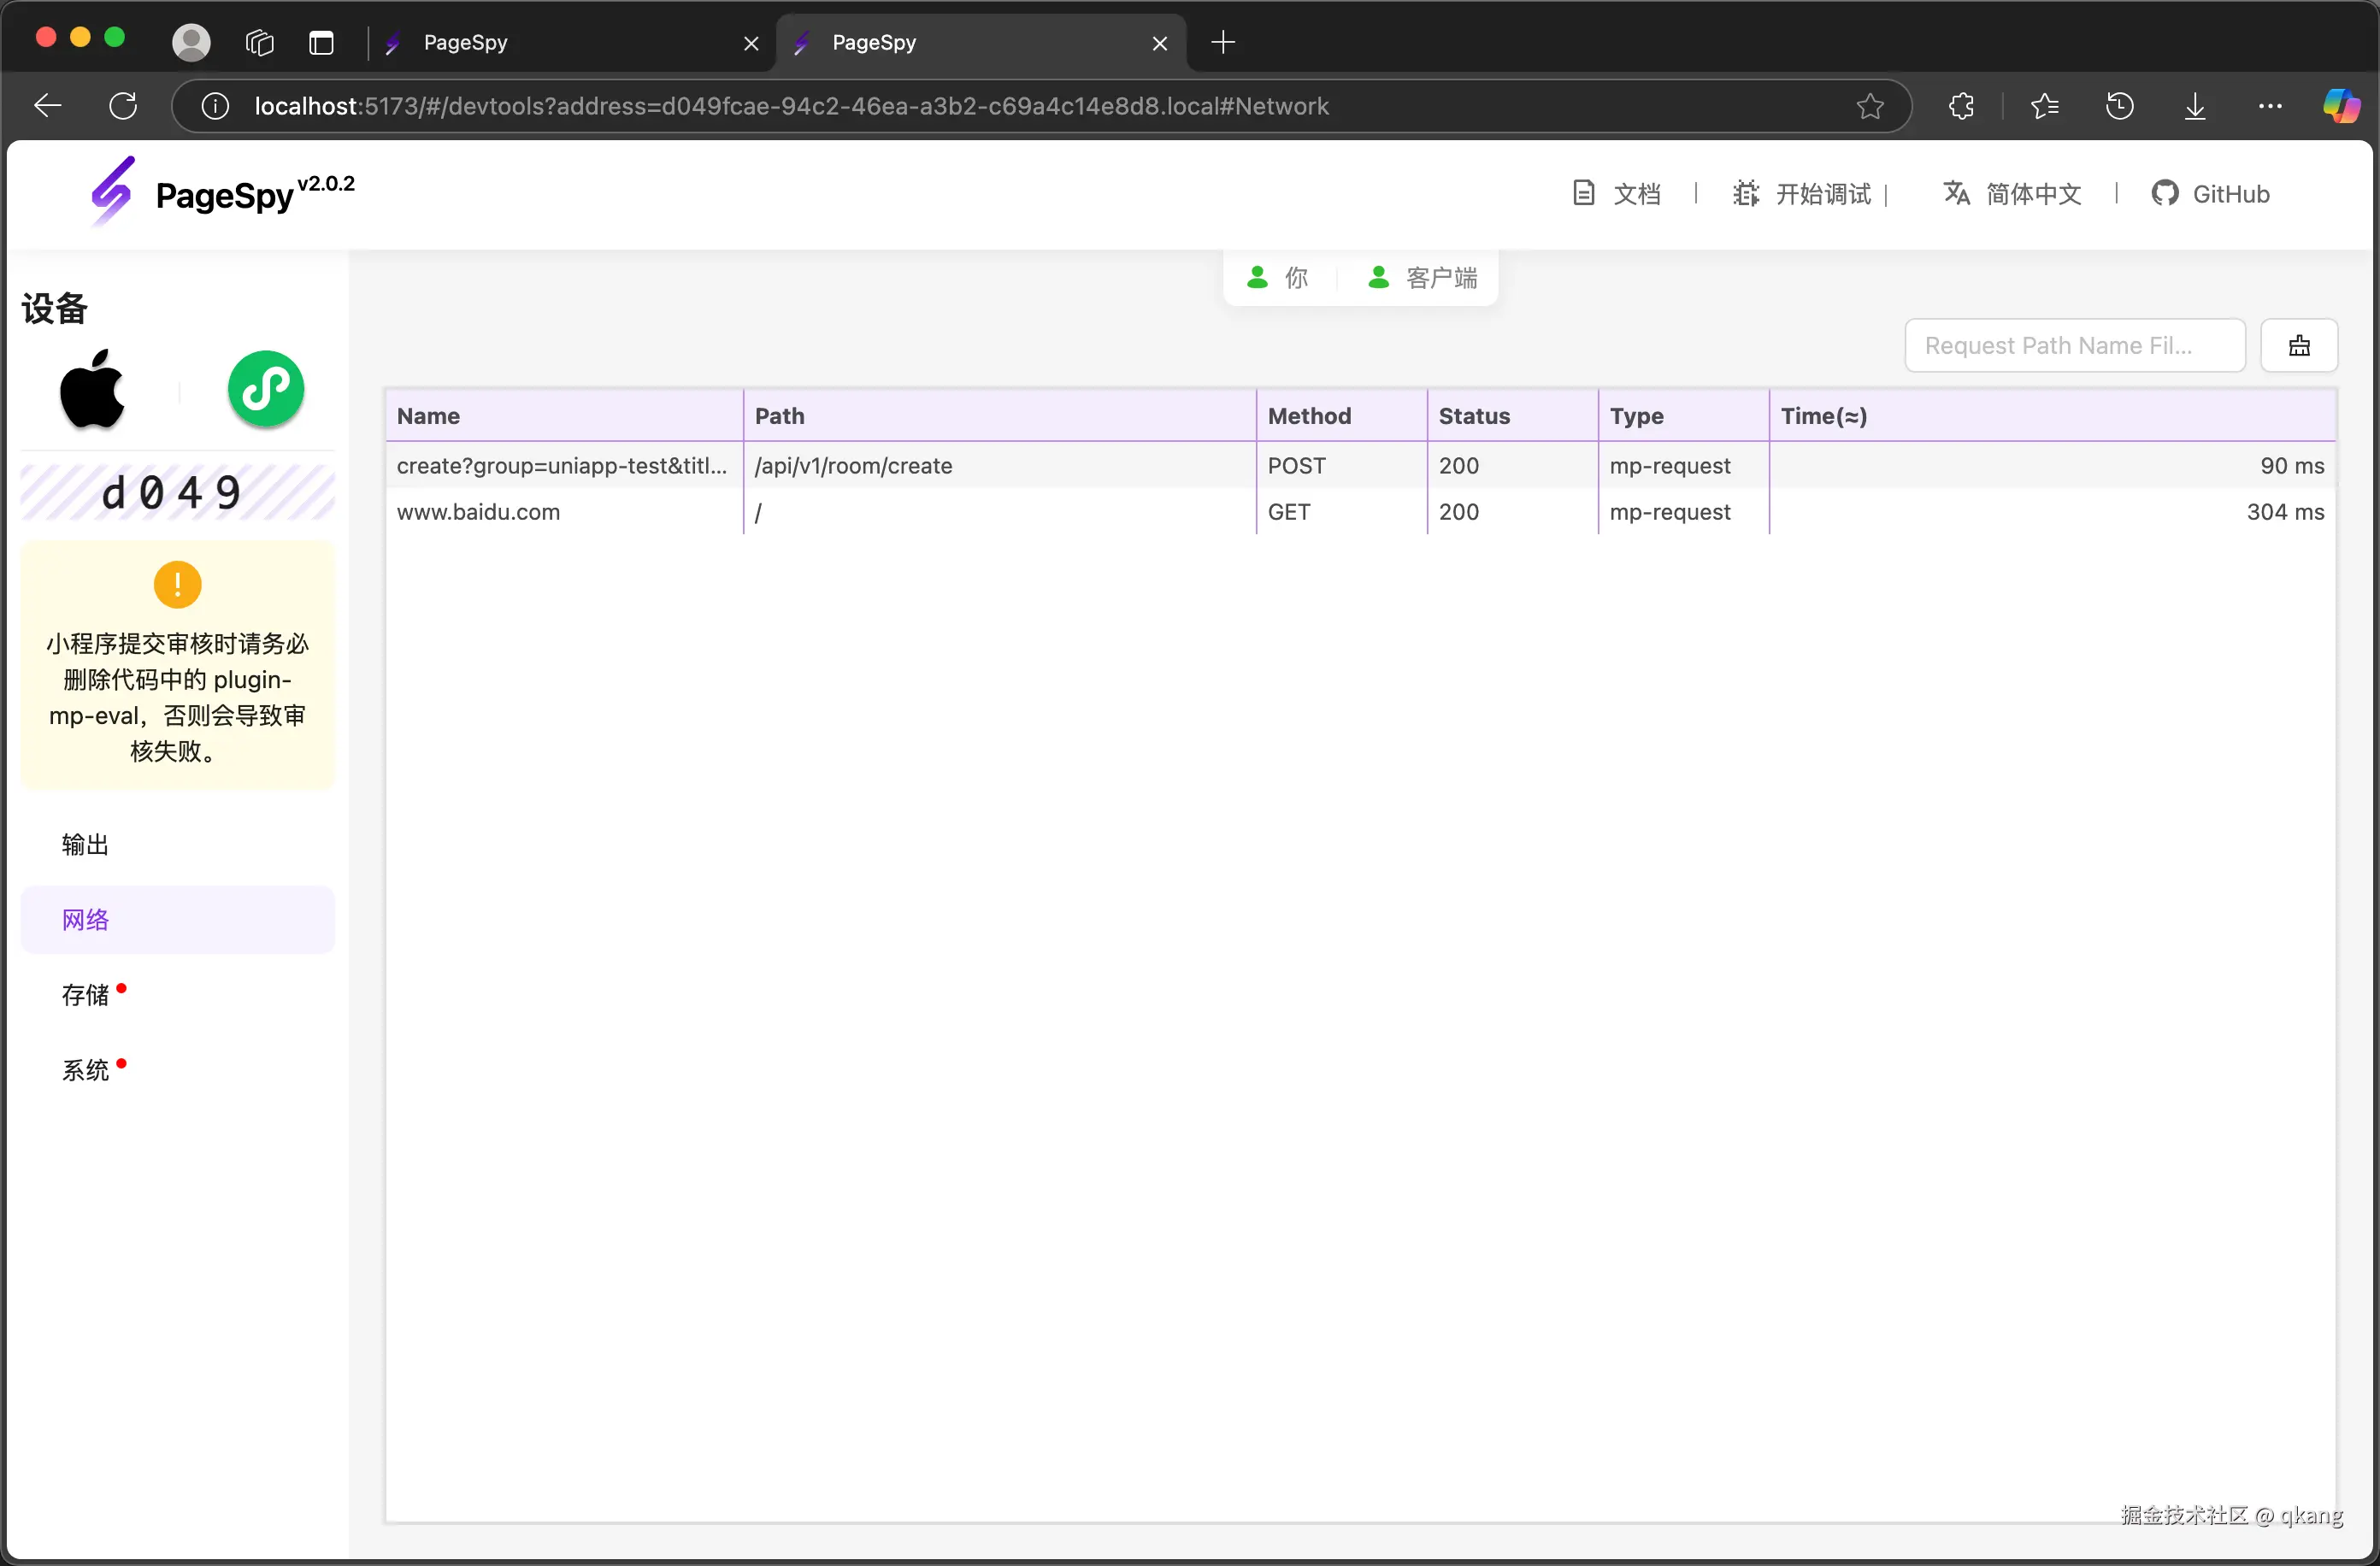Click the browser reload button

[123, 106]
